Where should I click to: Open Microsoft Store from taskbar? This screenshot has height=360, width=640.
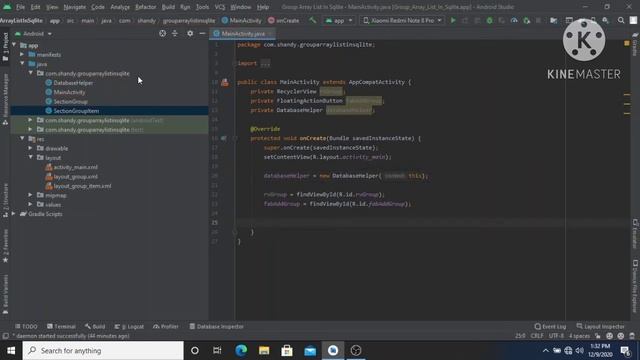287,351
